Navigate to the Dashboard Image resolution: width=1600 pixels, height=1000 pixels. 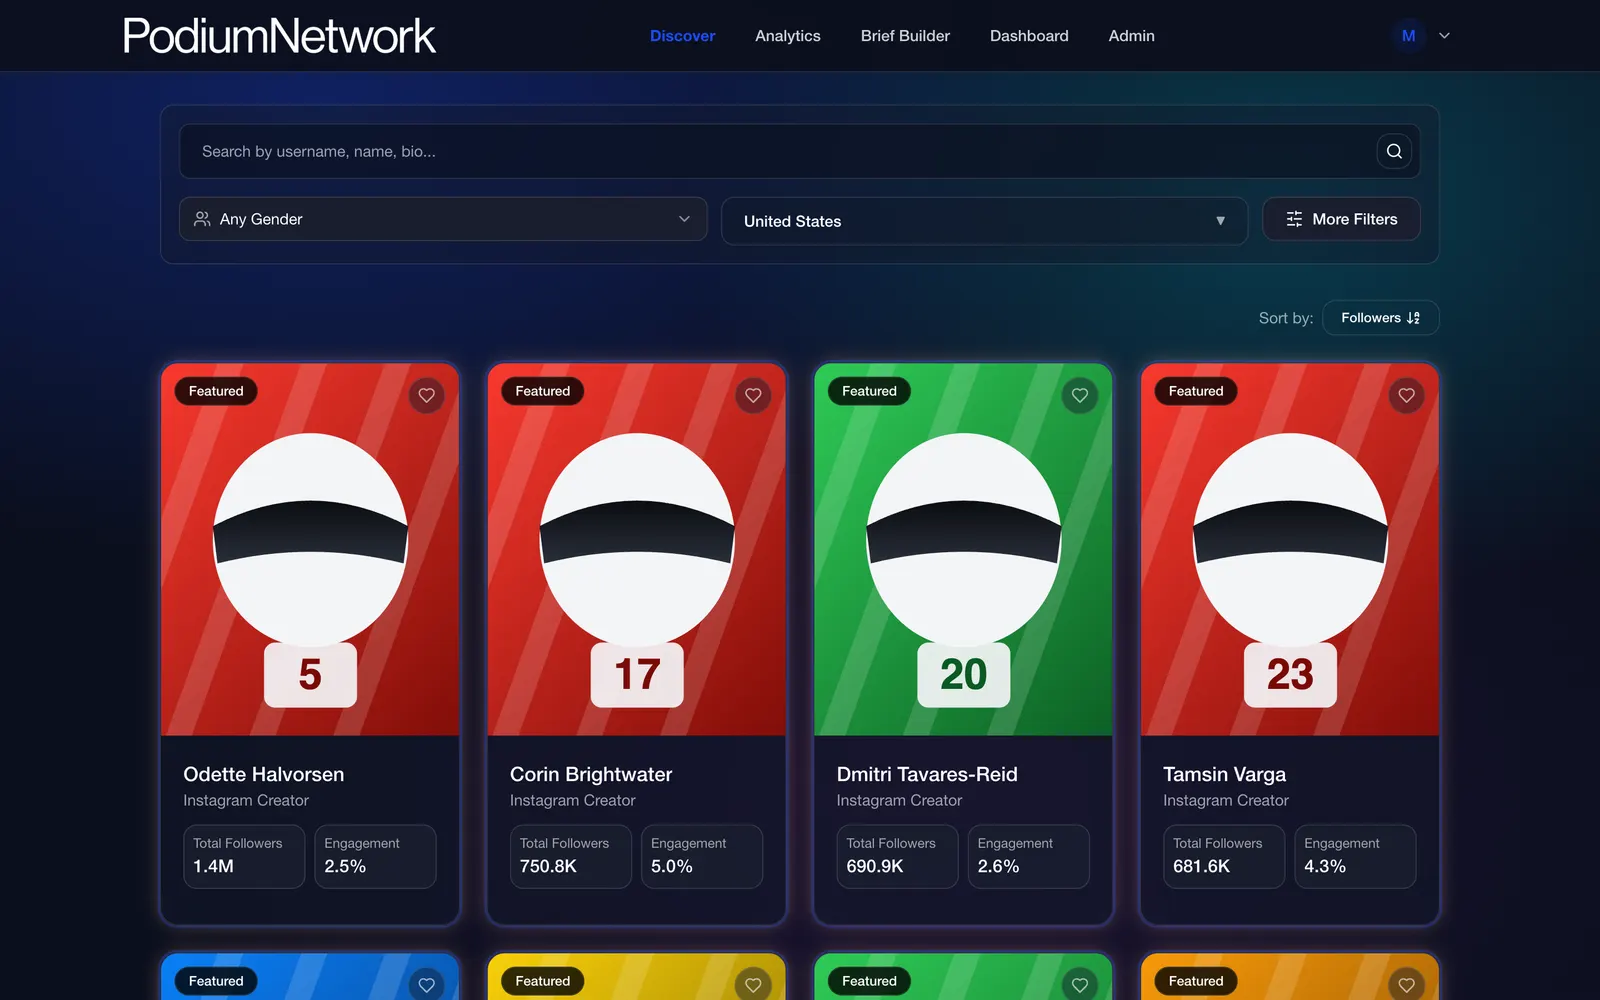click(1029, 36)
